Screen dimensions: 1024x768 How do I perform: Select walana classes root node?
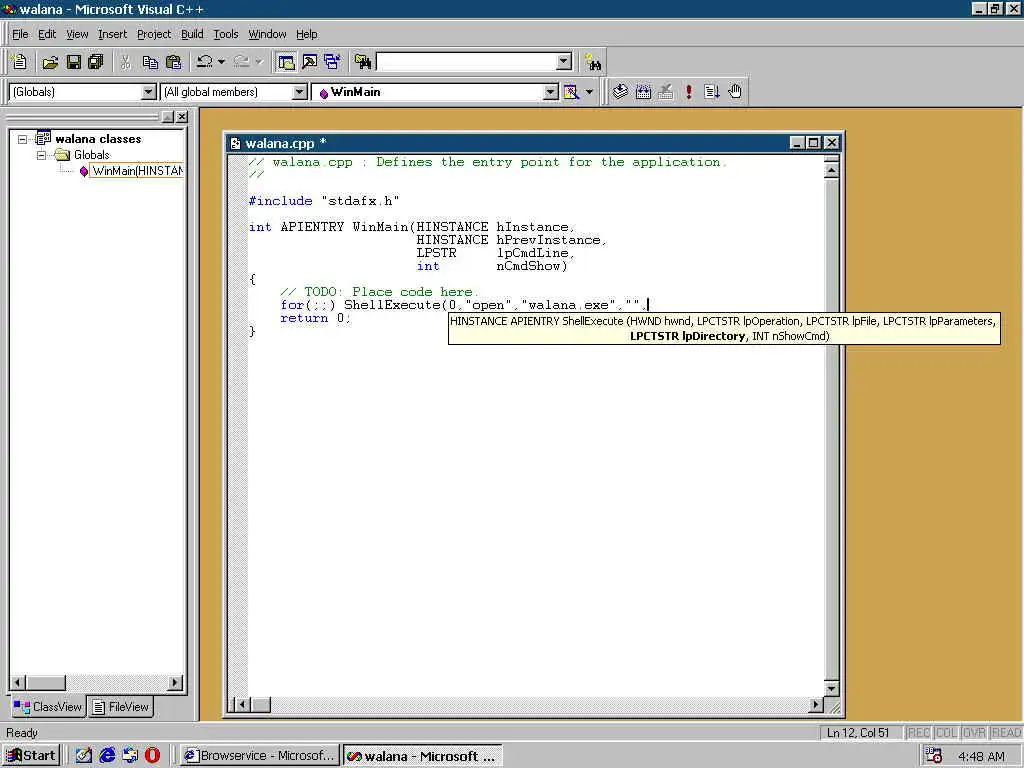pos(98,138)
